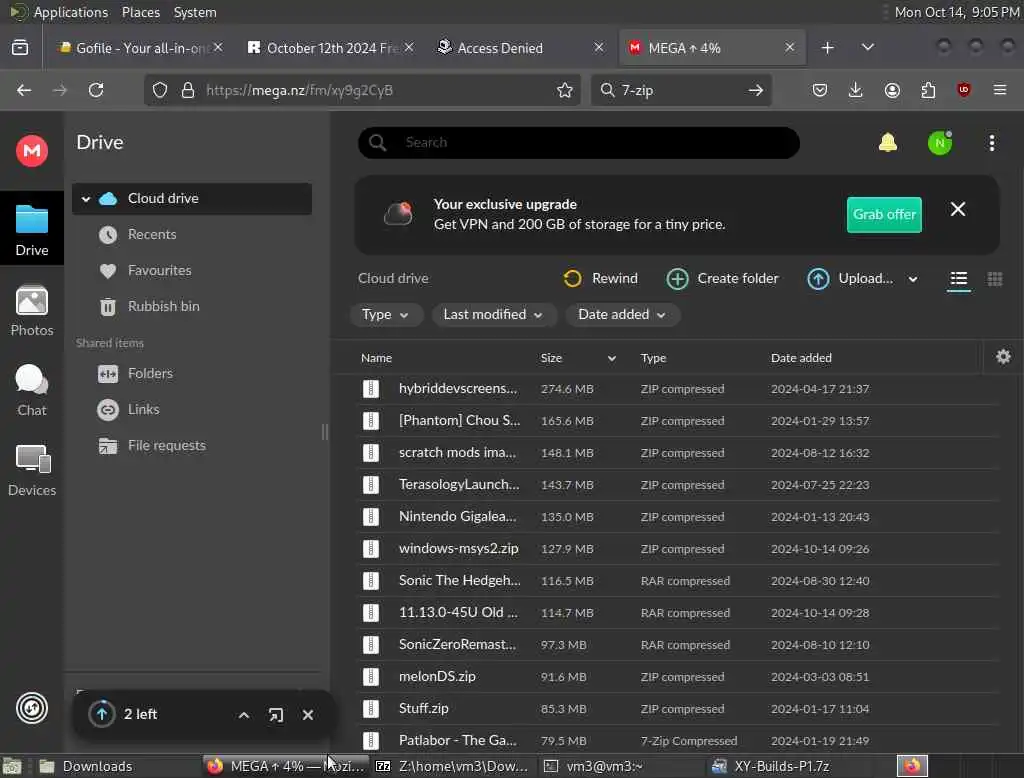1024x778 pixels.
Task: Open the Photos section in sidebar
Action: click(x=31, y=311)
